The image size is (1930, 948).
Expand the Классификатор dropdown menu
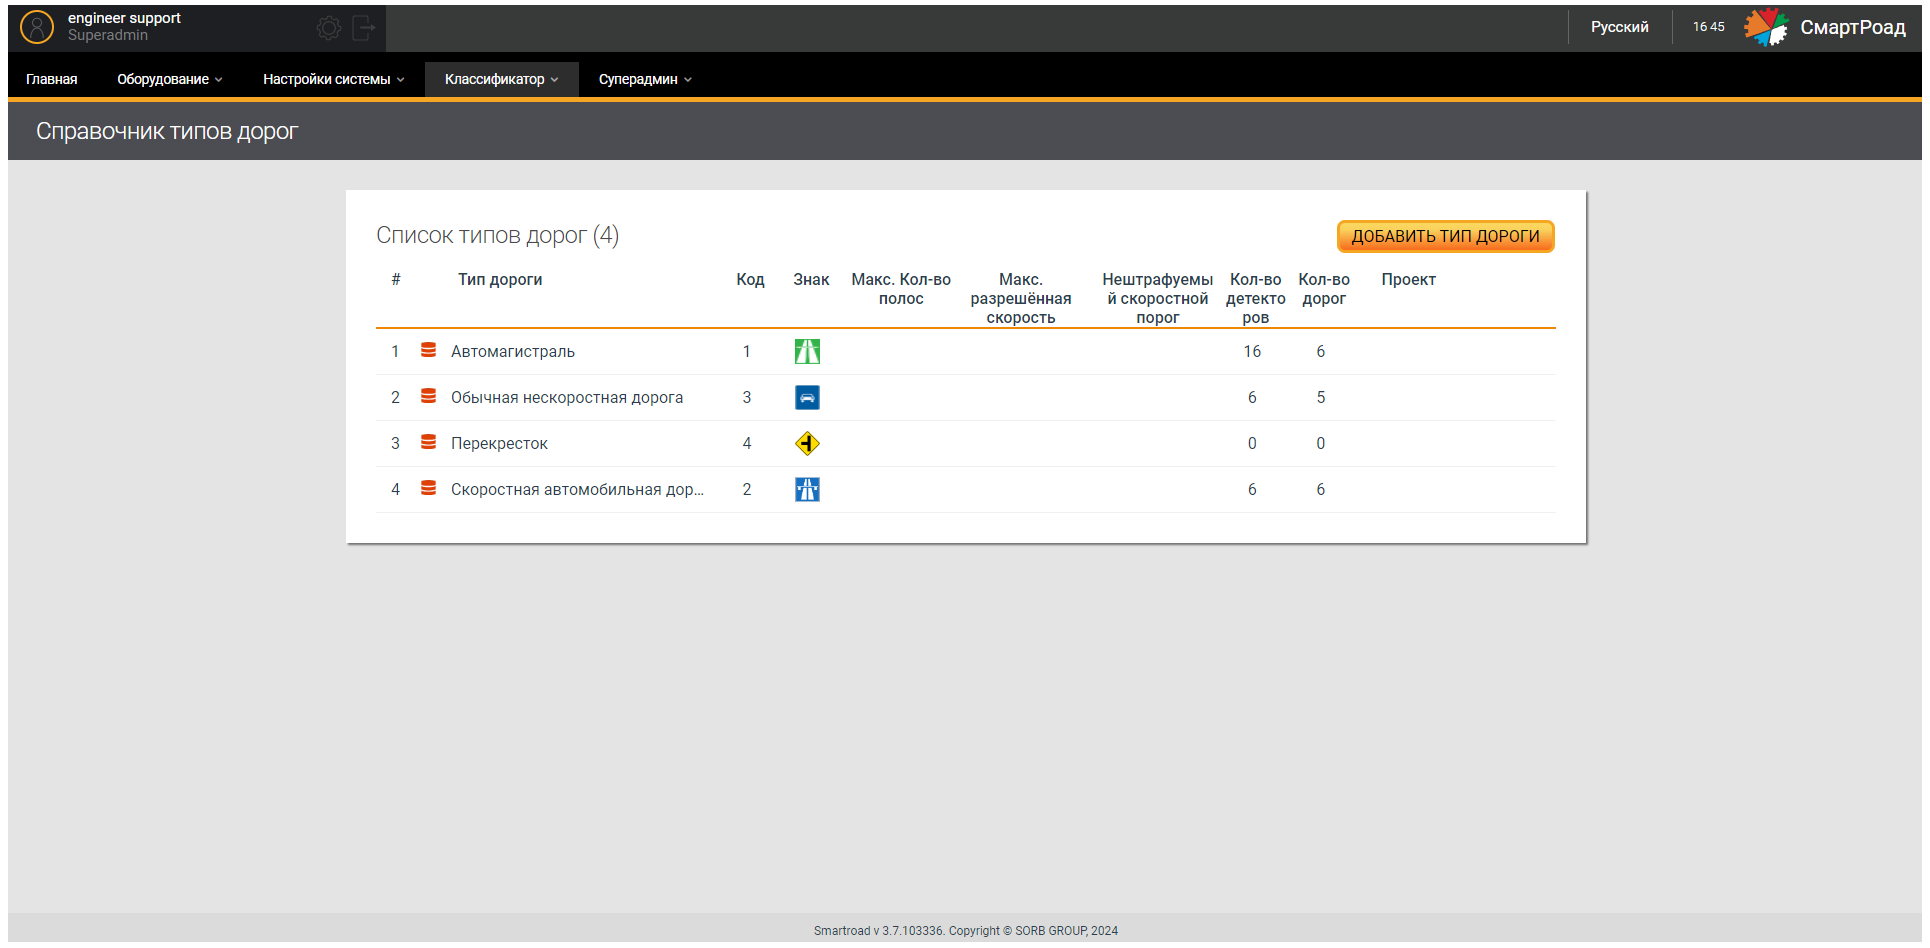coord(502,79)
